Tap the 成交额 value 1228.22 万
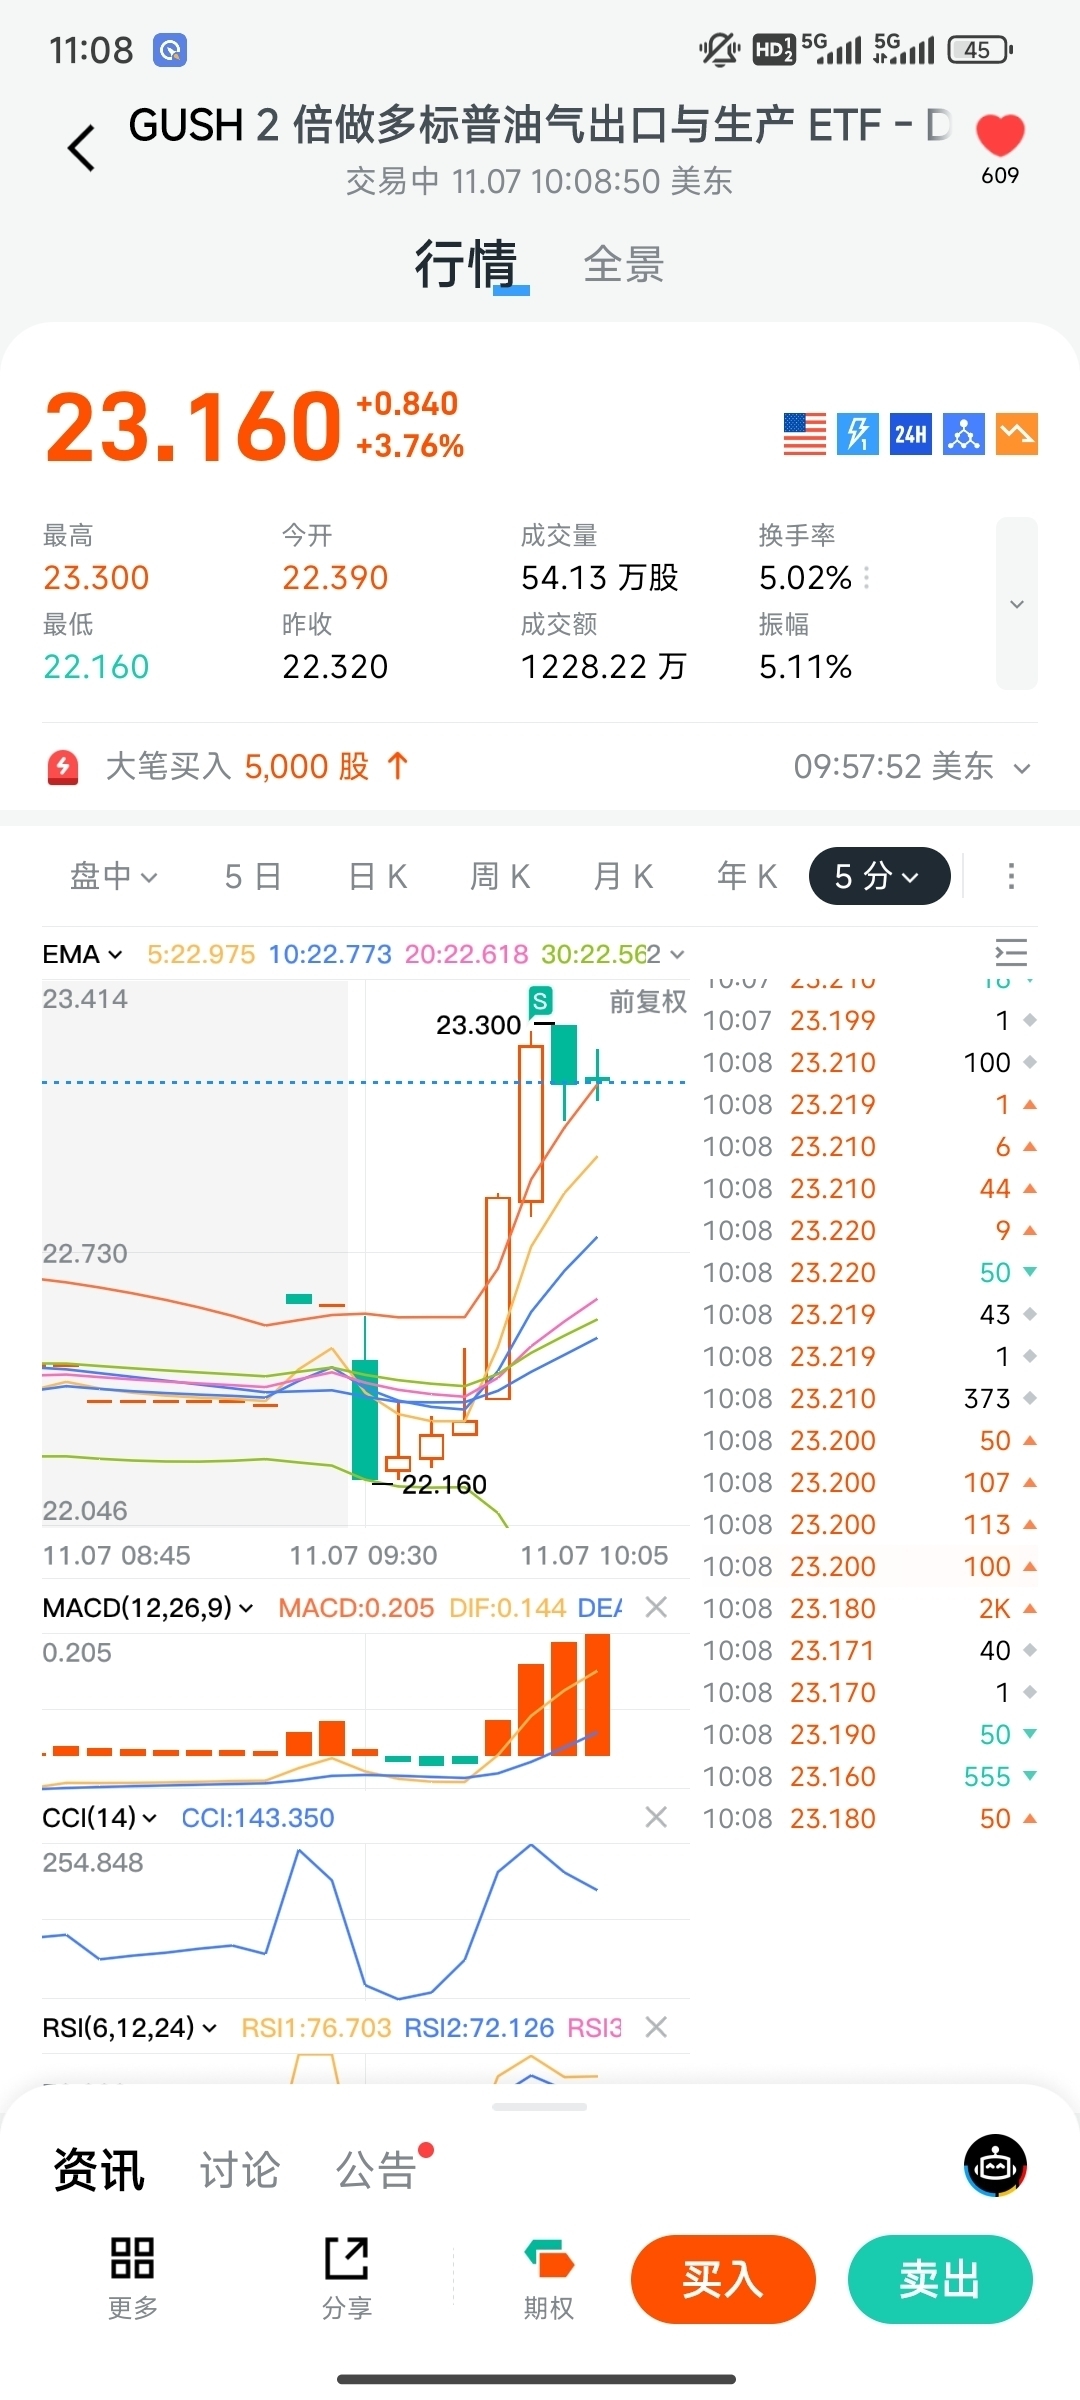Screen dimensions: 1080x2400 tap(604, 667)
